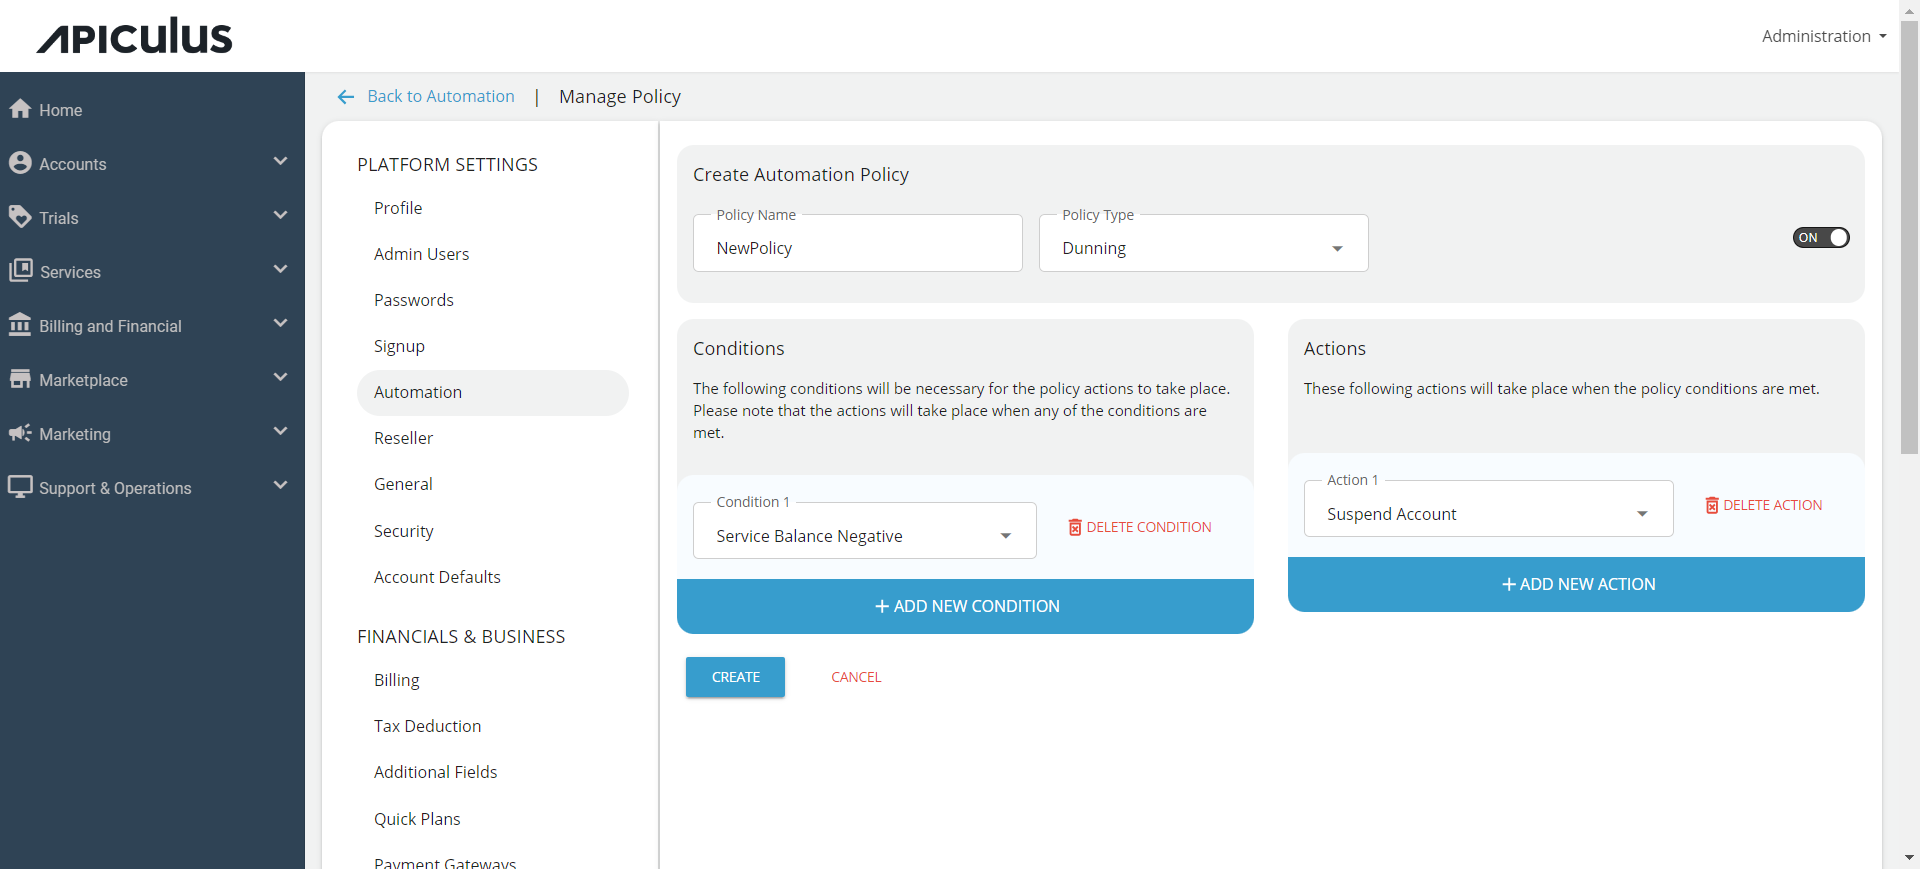The image size is (1920, 869).
Task: Expand the Support & Operations chevron
Action: point(280,485)
